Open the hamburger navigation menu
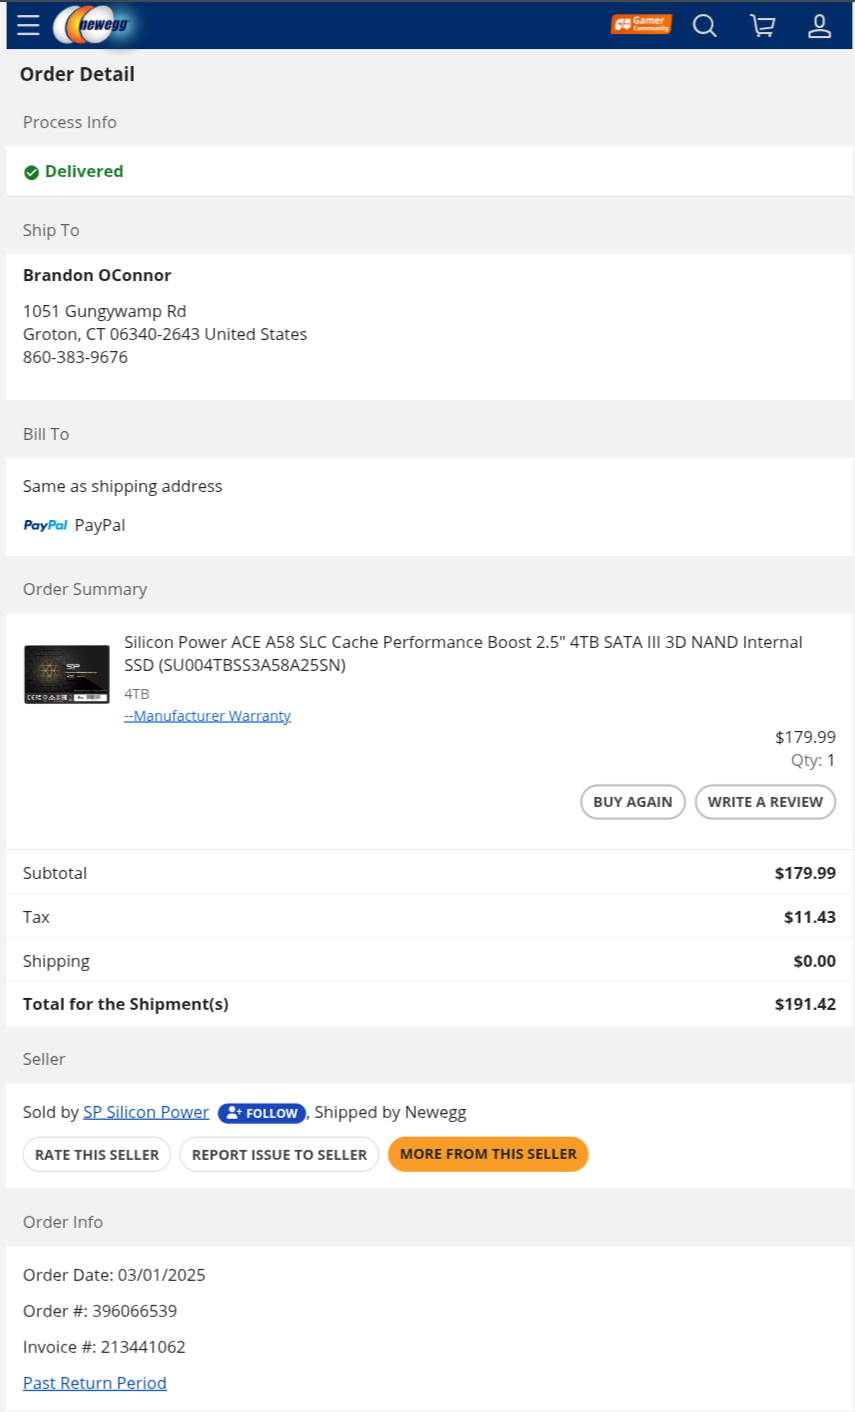This screenshot has width=855, height=1412. pyautogui.click(x=28, y=25)
